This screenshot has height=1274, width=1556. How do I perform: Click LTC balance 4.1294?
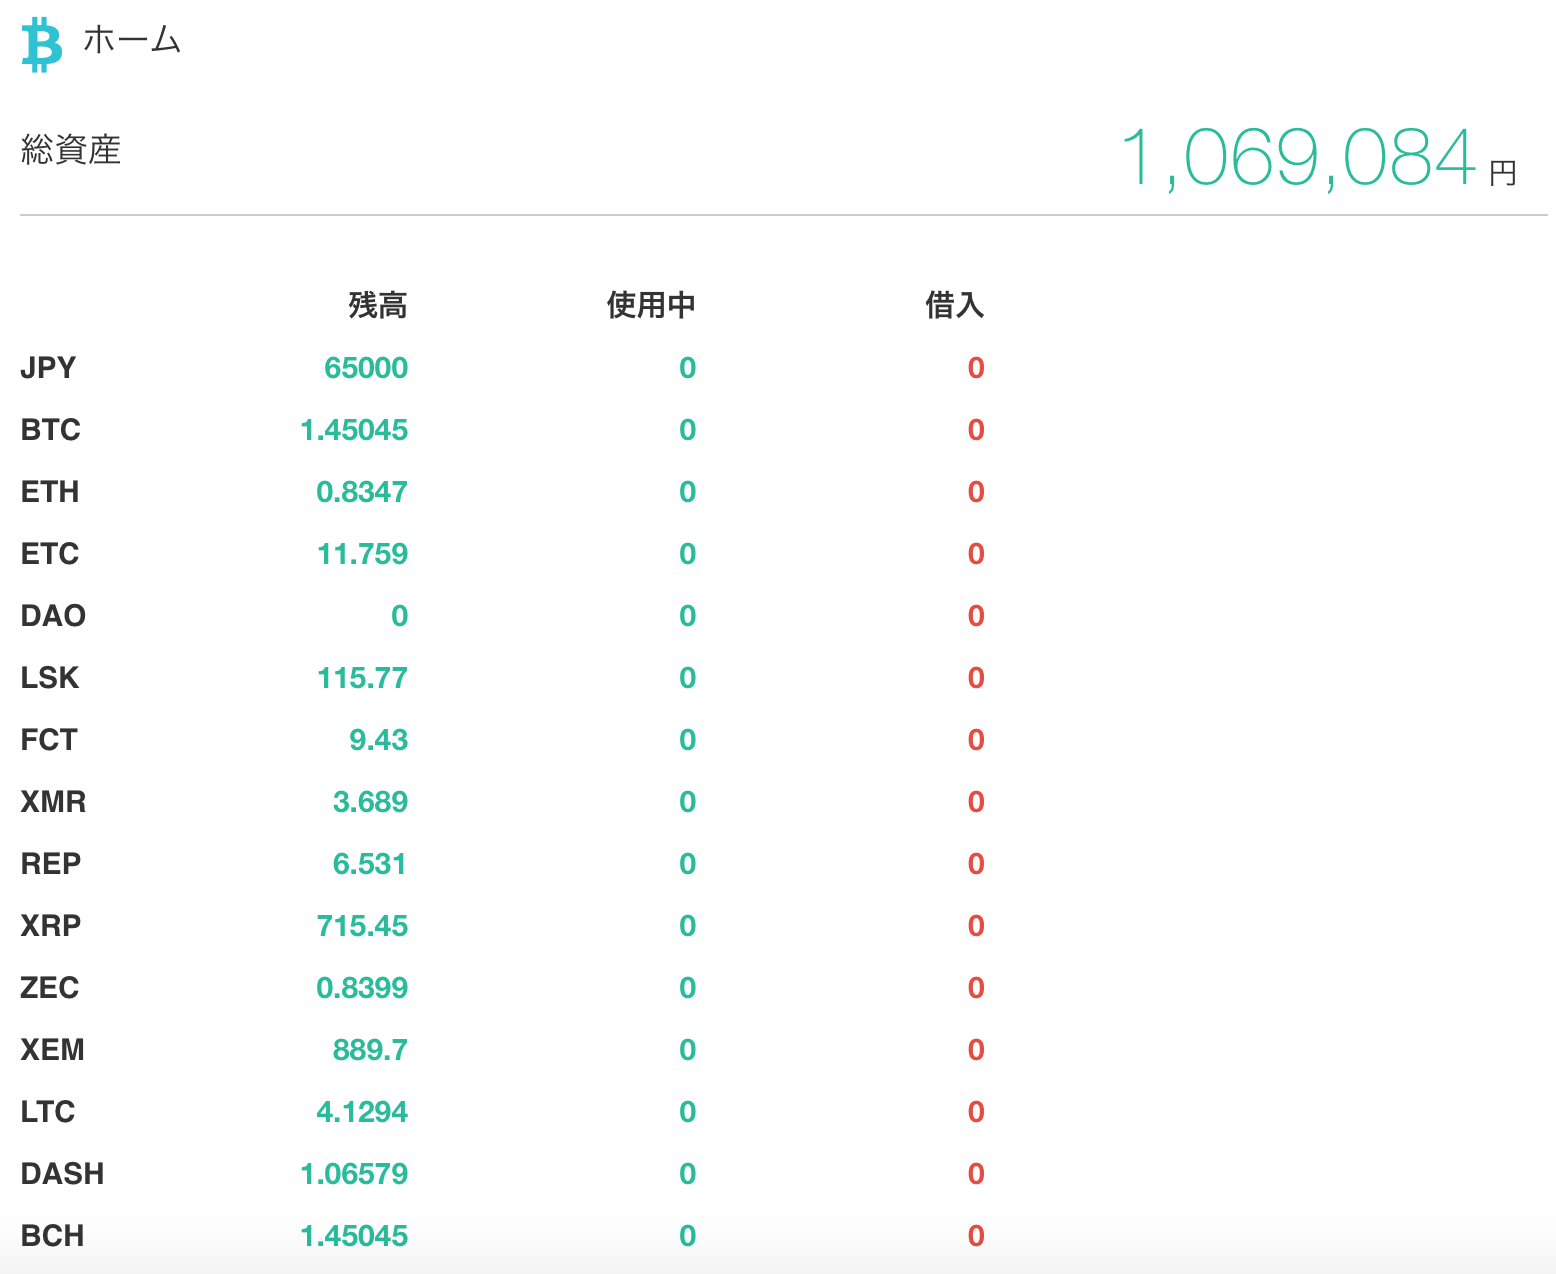click(x=362, y=1111)
